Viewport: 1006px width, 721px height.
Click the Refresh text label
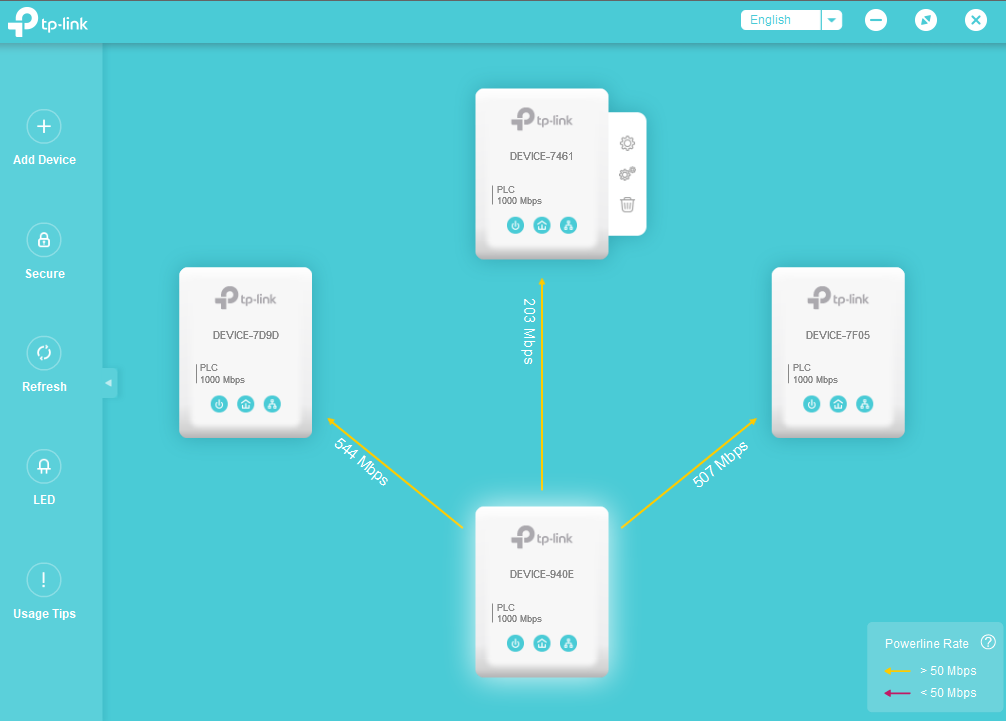44,387
